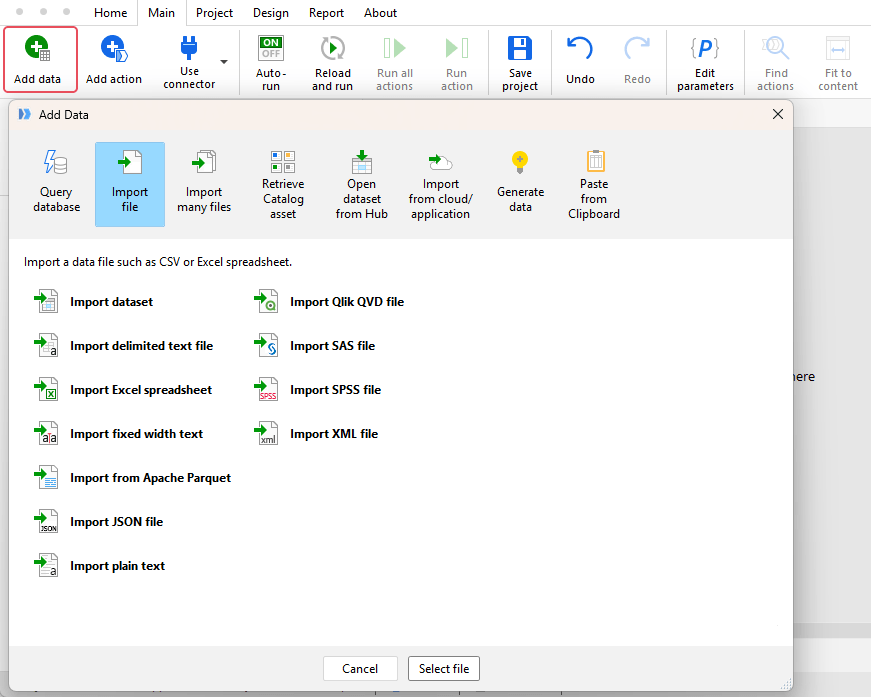Click the Find actions magnifier icon
The width and height of the screenshot is (871, 697).
coord(775,48)
